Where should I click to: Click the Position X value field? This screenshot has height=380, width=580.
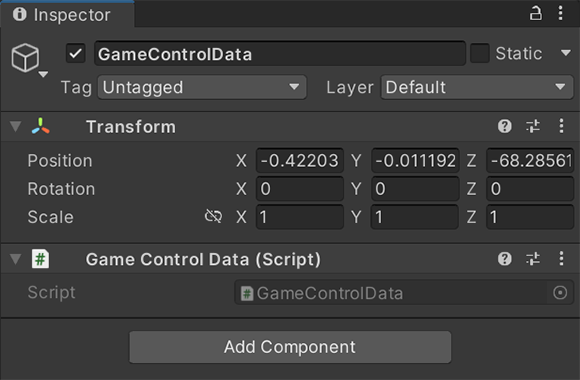click(300, 161)
